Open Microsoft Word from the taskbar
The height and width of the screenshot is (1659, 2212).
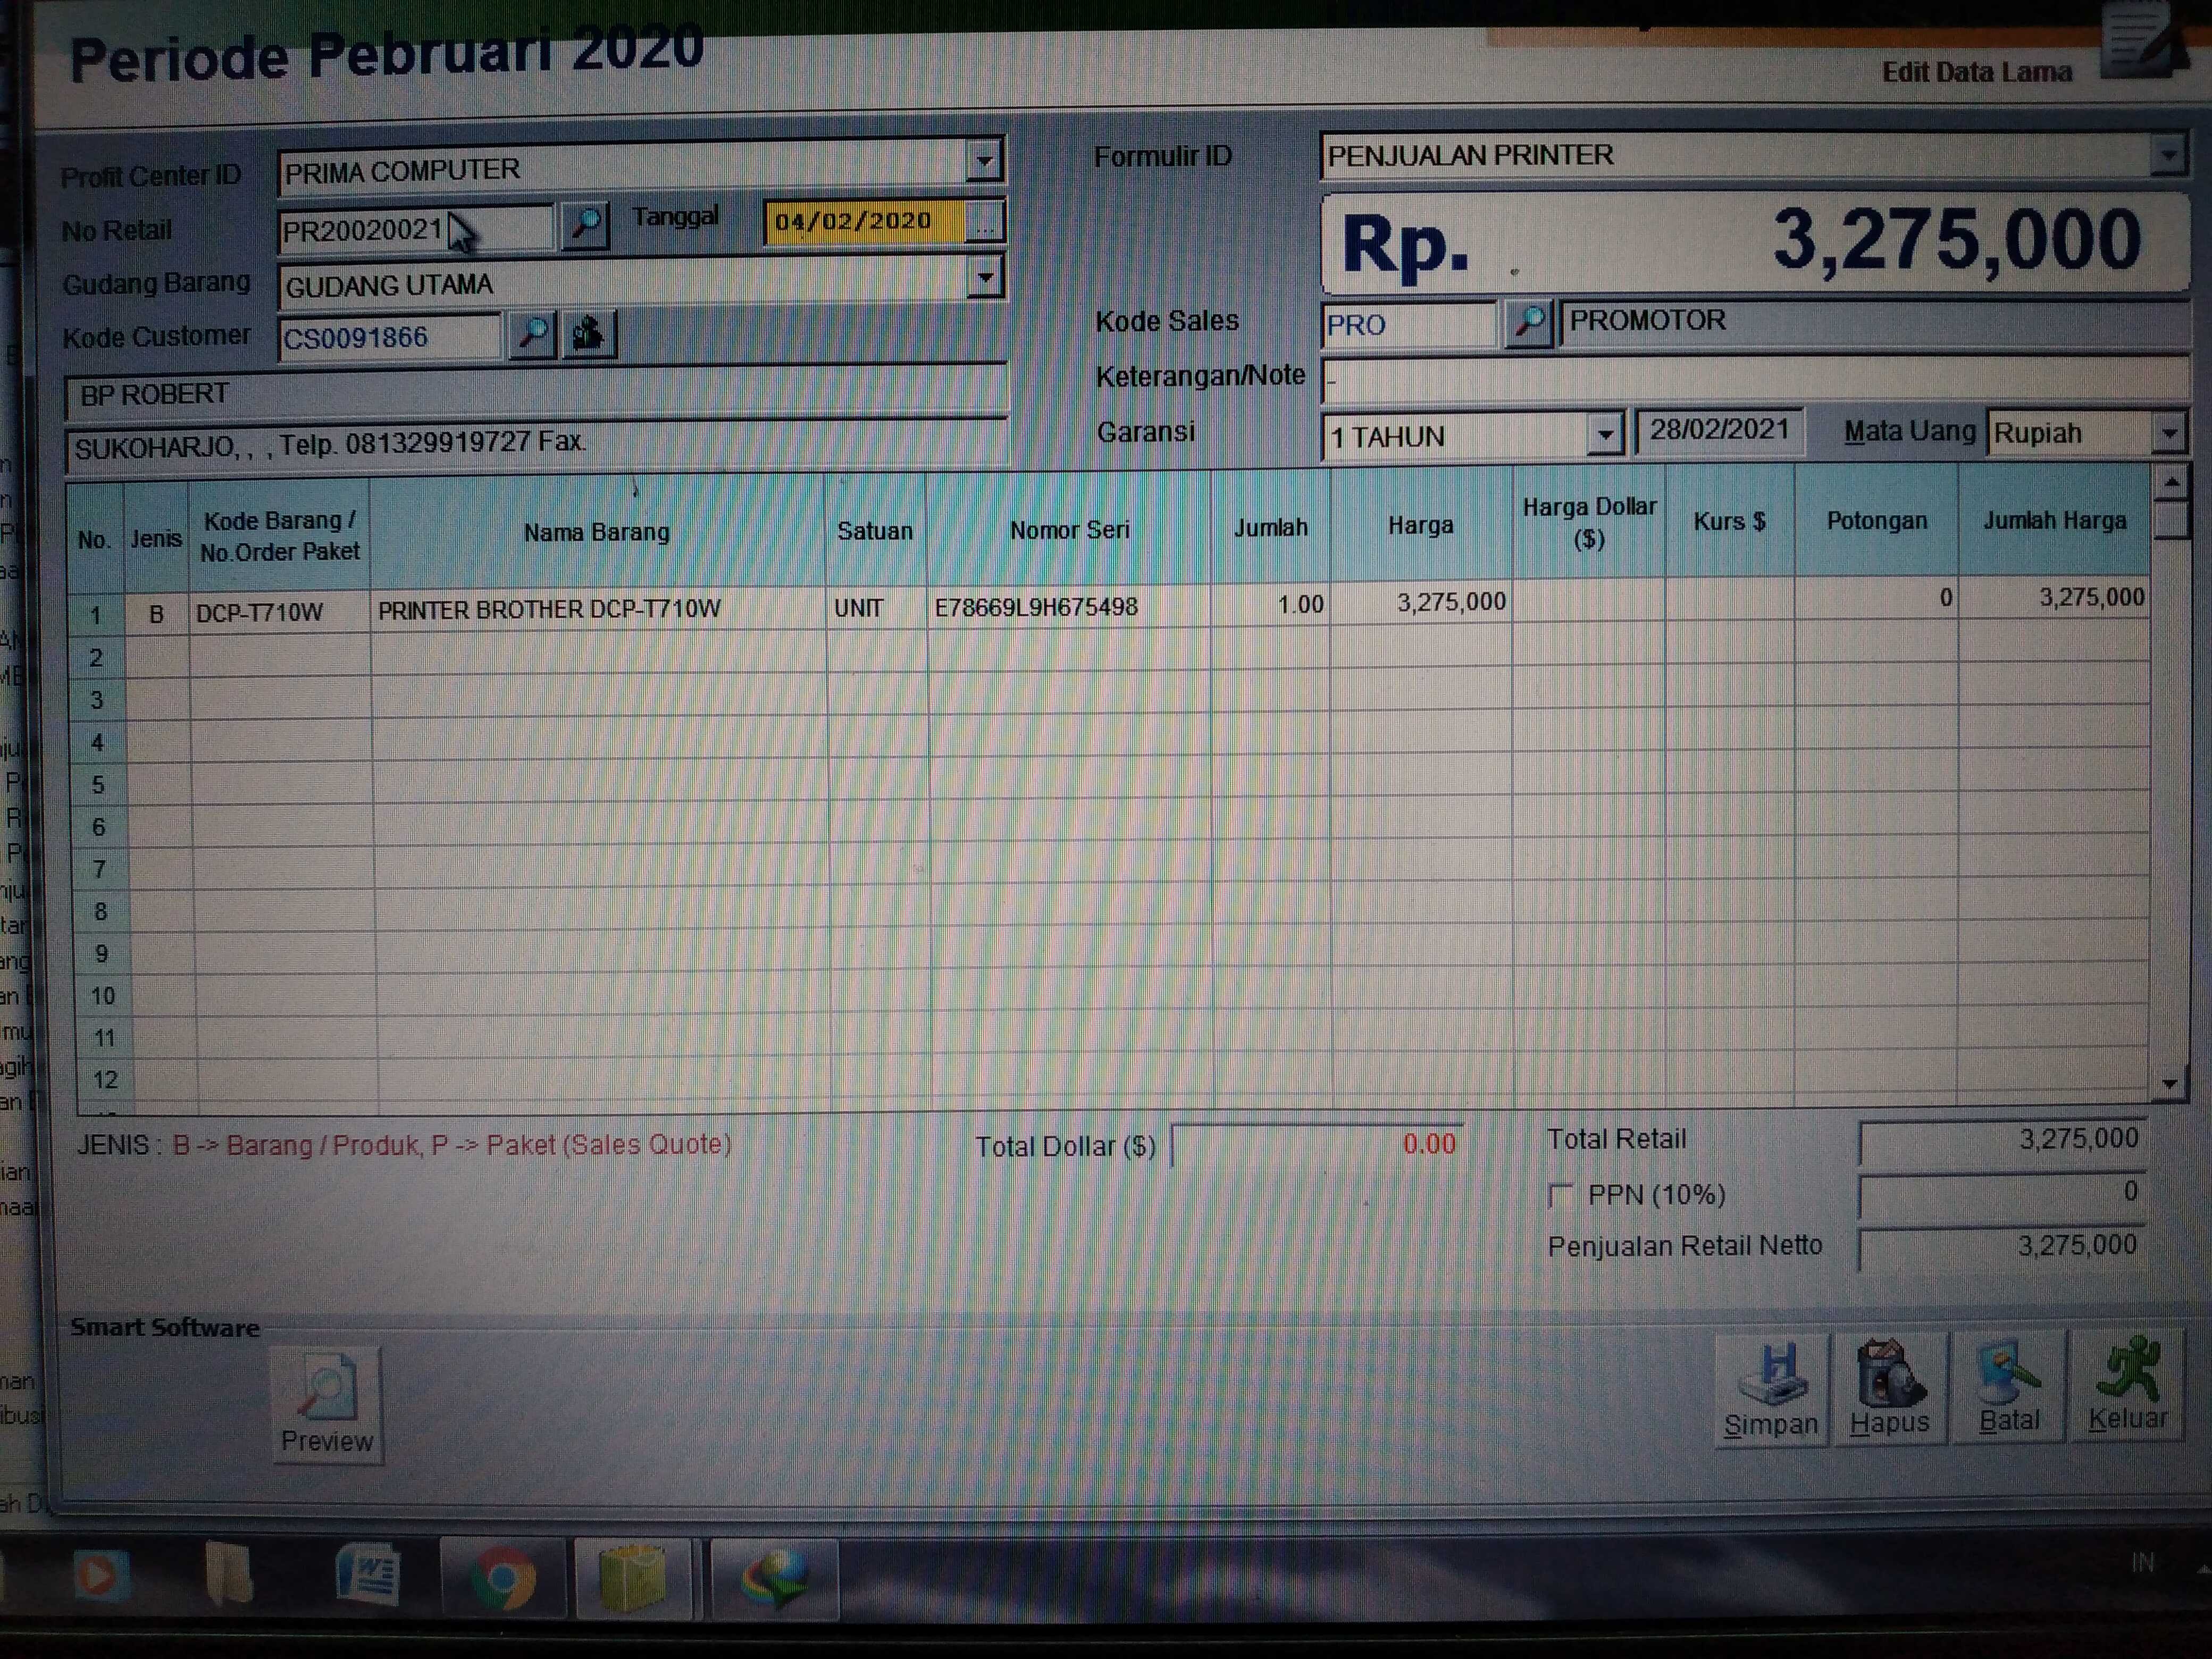click(x=368, y=1576)
